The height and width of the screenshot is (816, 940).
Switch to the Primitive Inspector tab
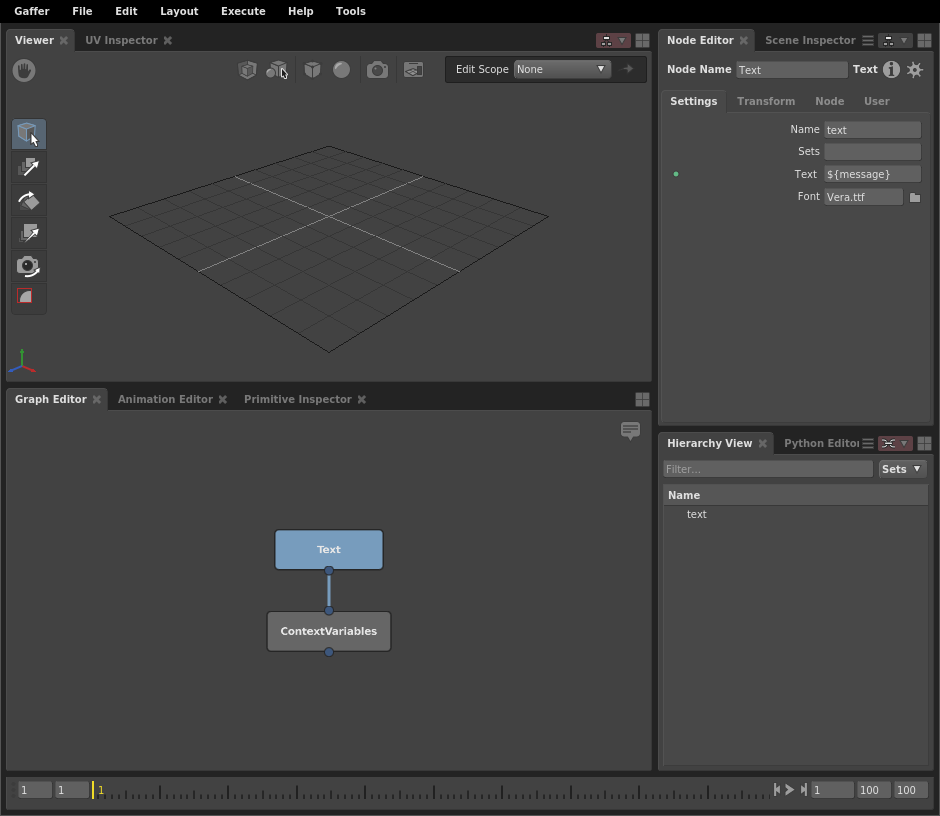click(297, 399)
